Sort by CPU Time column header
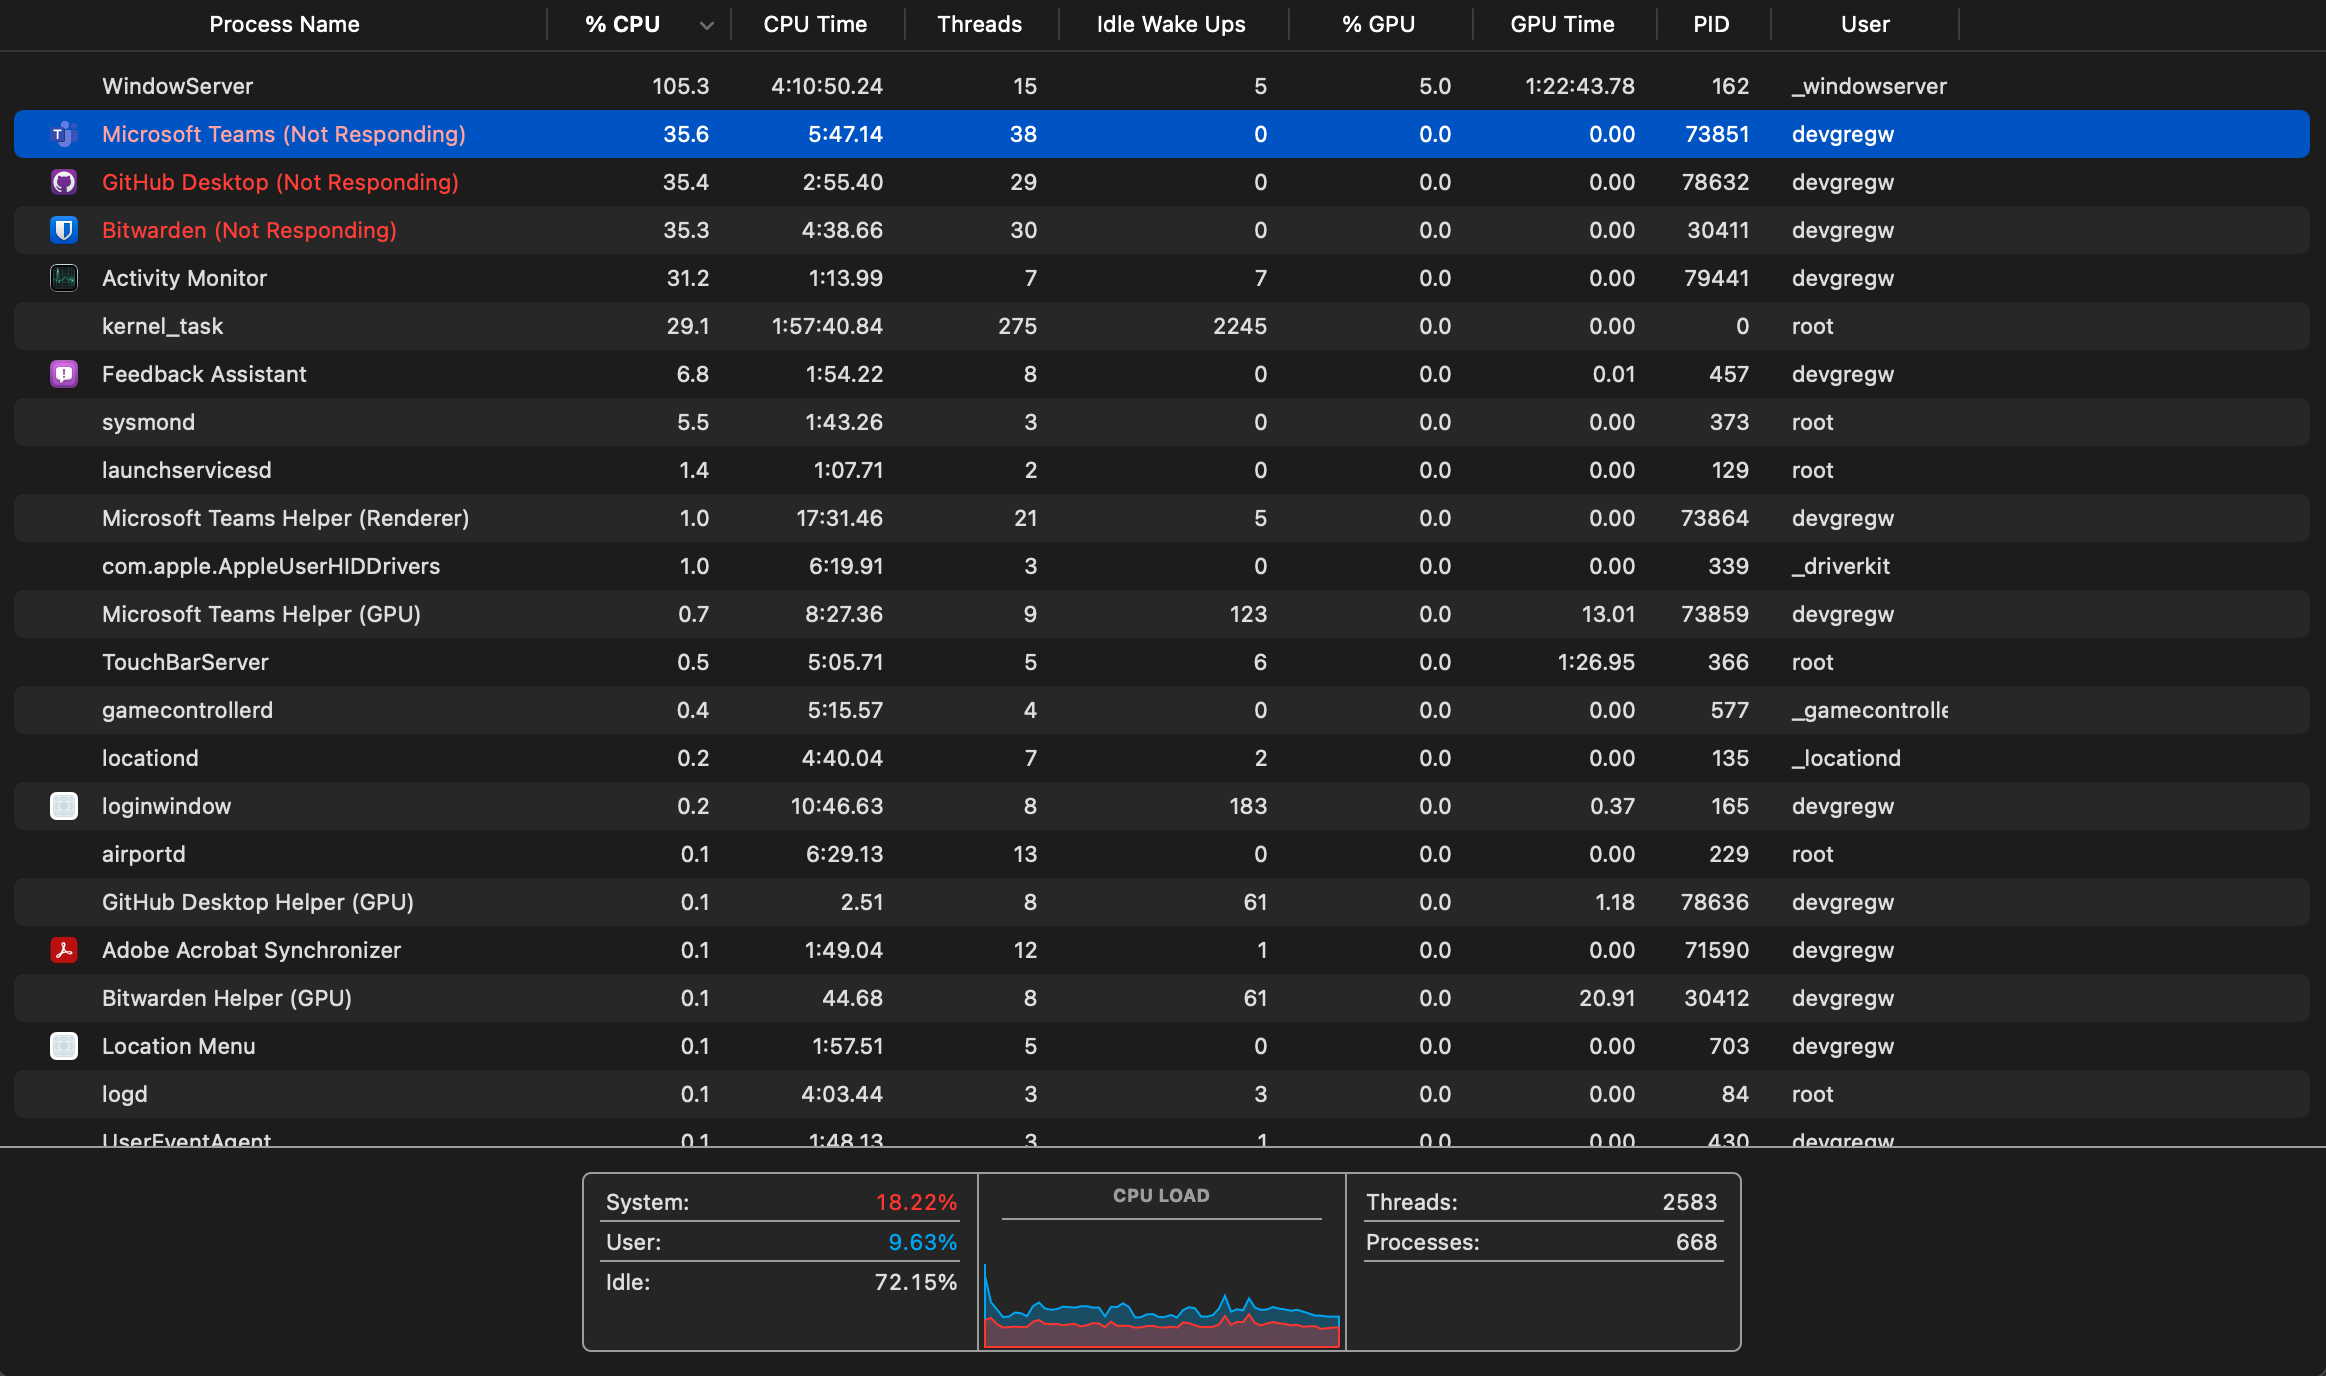 click(815, 24)
